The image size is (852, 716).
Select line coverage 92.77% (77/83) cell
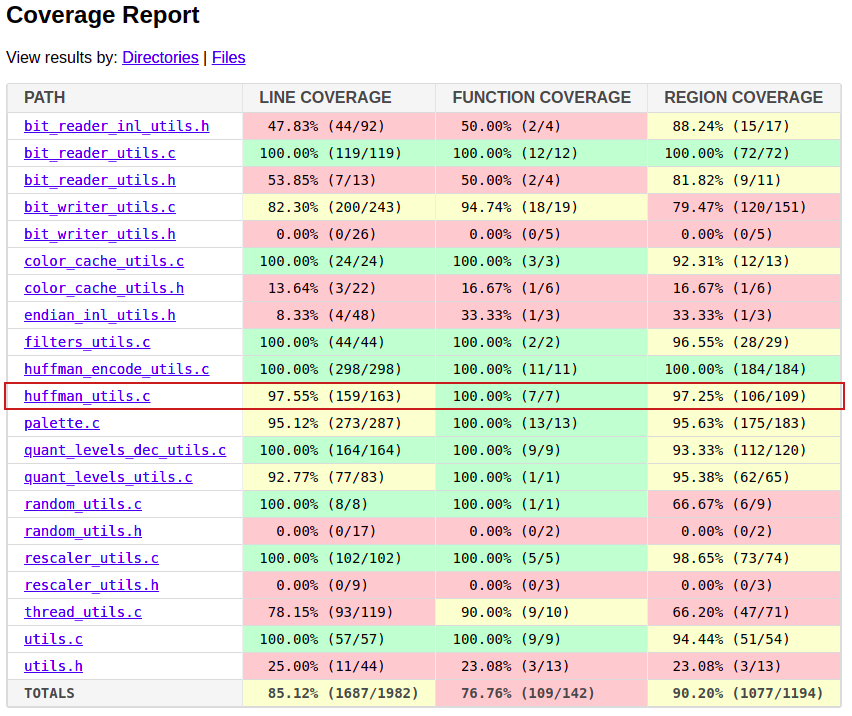point(339,477)
